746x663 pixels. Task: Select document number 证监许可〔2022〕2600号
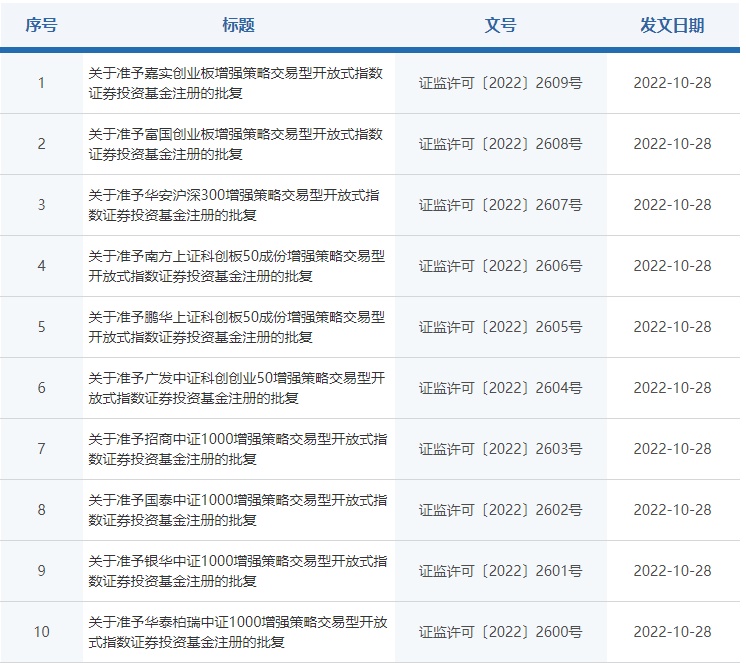pyautogui.click(x=501, y=632)
